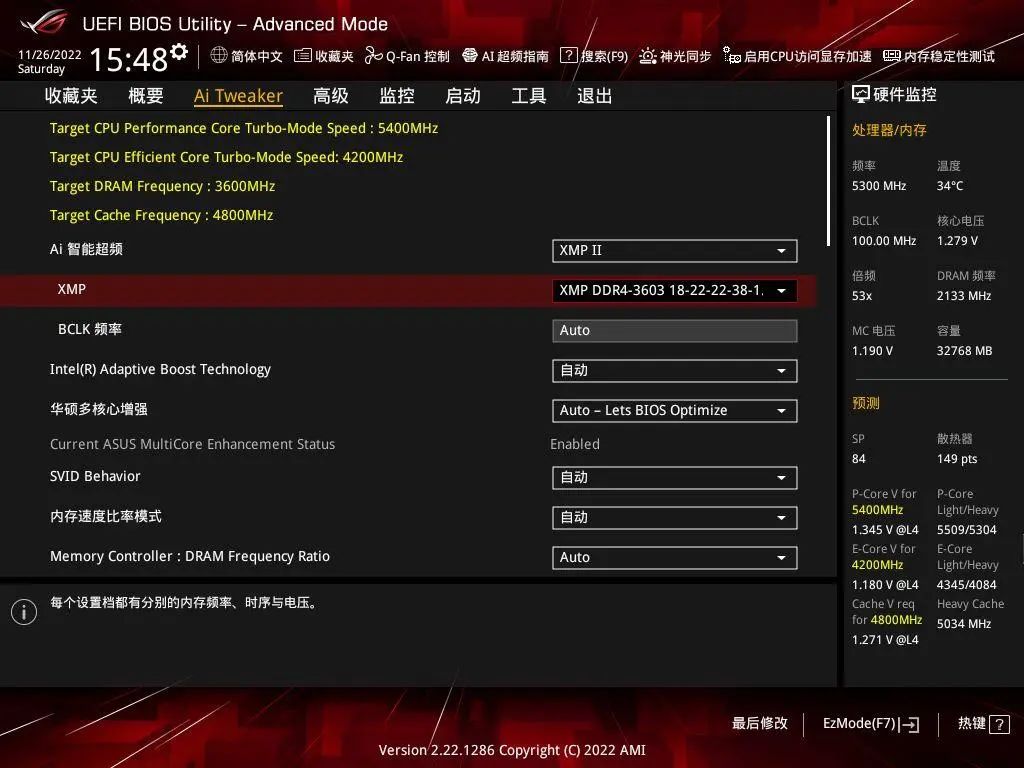Open the Ai 智能超频 XMP II dropdown
This screenshot has width=1024, height=768.
point(675,251)
